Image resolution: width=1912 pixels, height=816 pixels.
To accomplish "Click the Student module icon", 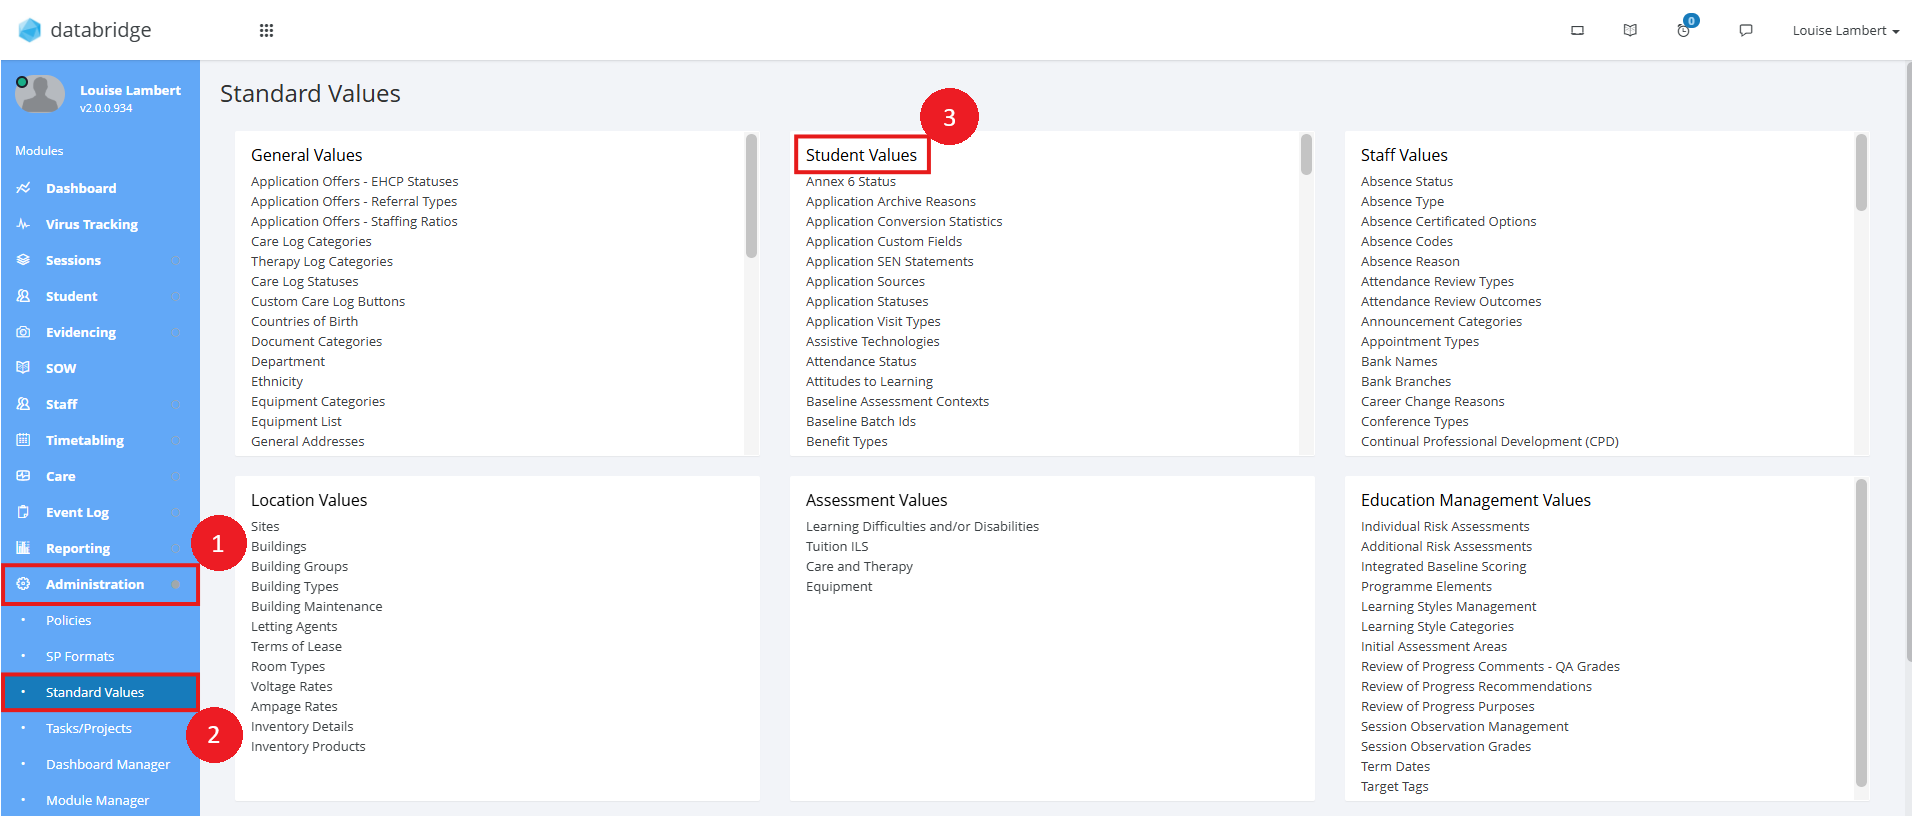I will (23, 296).
